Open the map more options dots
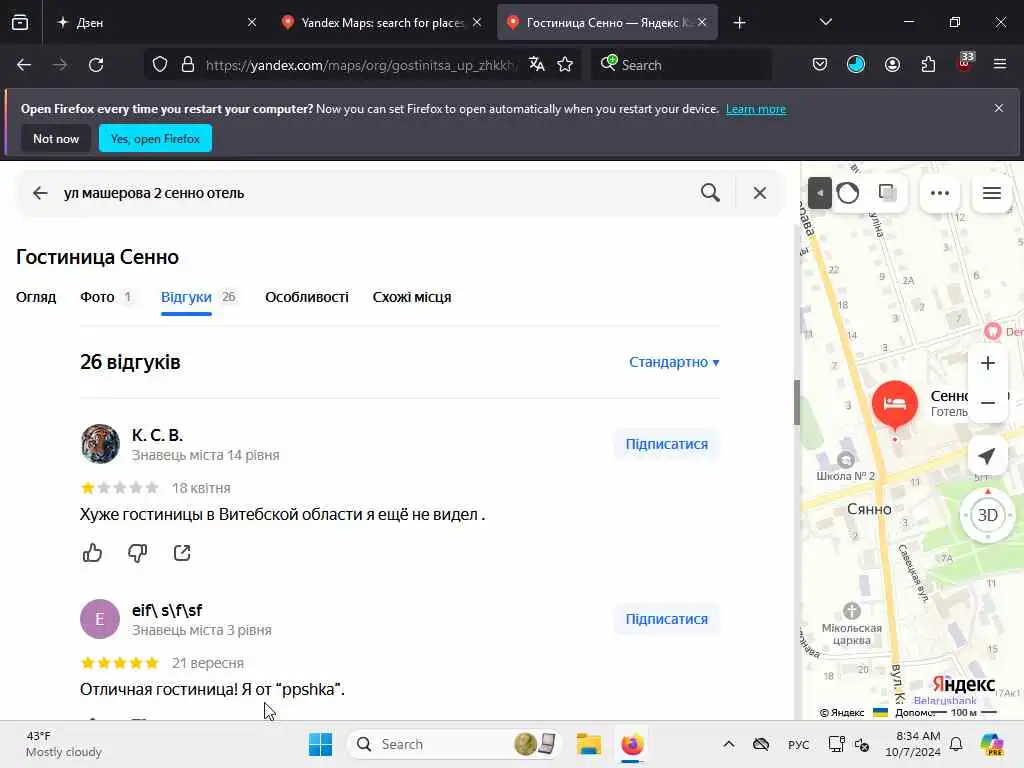Screen dimensions: 1024x768 pos(940,193)
